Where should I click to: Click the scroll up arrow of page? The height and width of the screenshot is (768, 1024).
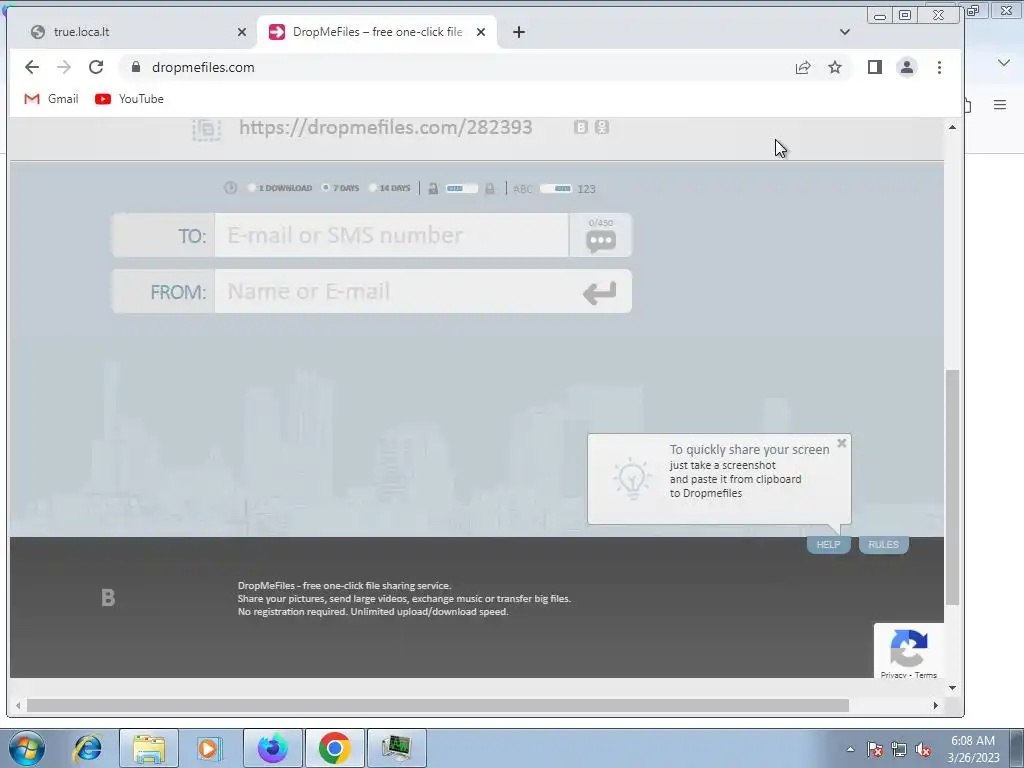point(952,127)
